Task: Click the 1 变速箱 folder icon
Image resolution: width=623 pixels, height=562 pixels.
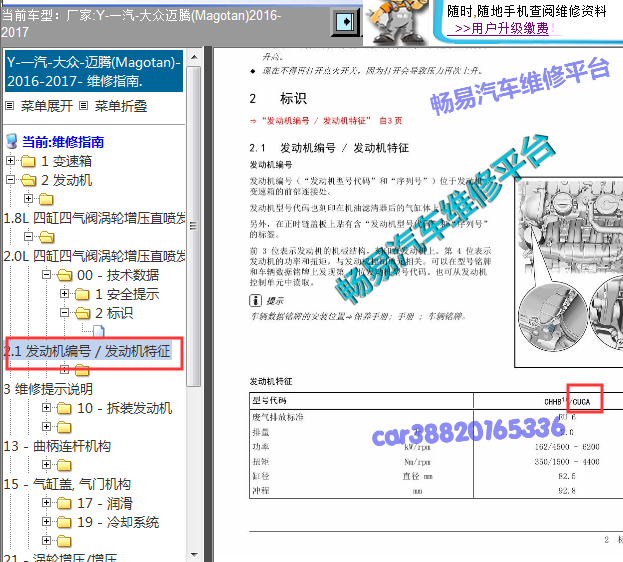Action: 28,161
